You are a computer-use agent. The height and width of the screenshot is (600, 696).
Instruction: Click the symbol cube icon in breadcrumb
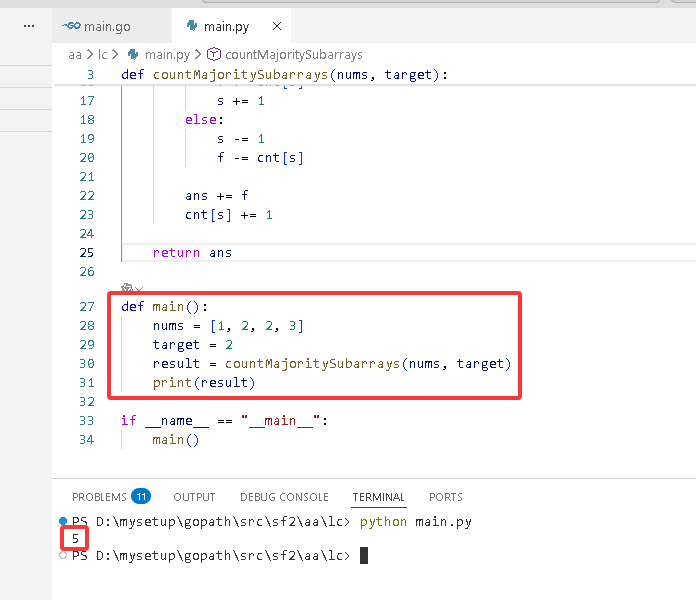click(x=214, y=54)
